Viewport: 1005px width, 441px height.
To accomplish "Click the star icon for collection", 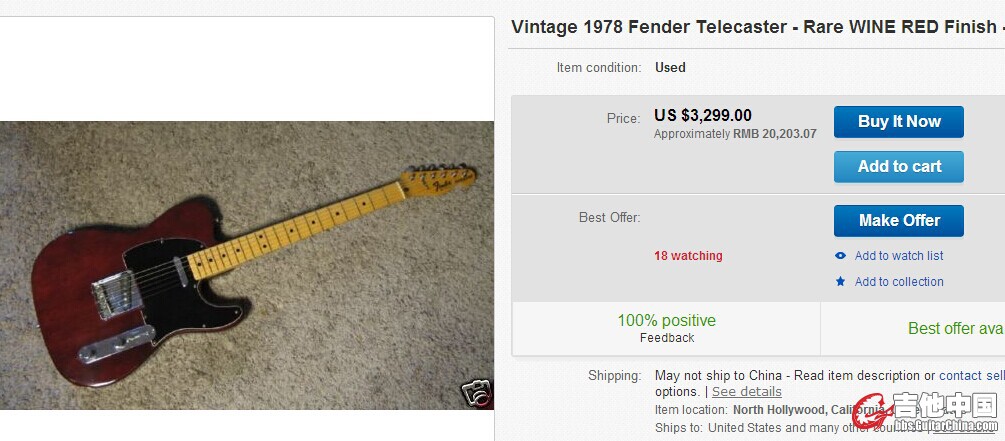I will (840, 282).
